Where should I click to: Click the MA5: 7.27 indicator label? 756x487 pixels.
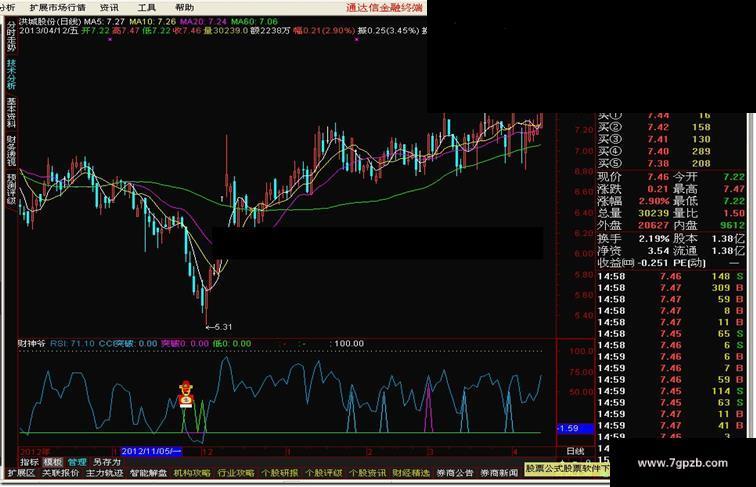point(105,21)
